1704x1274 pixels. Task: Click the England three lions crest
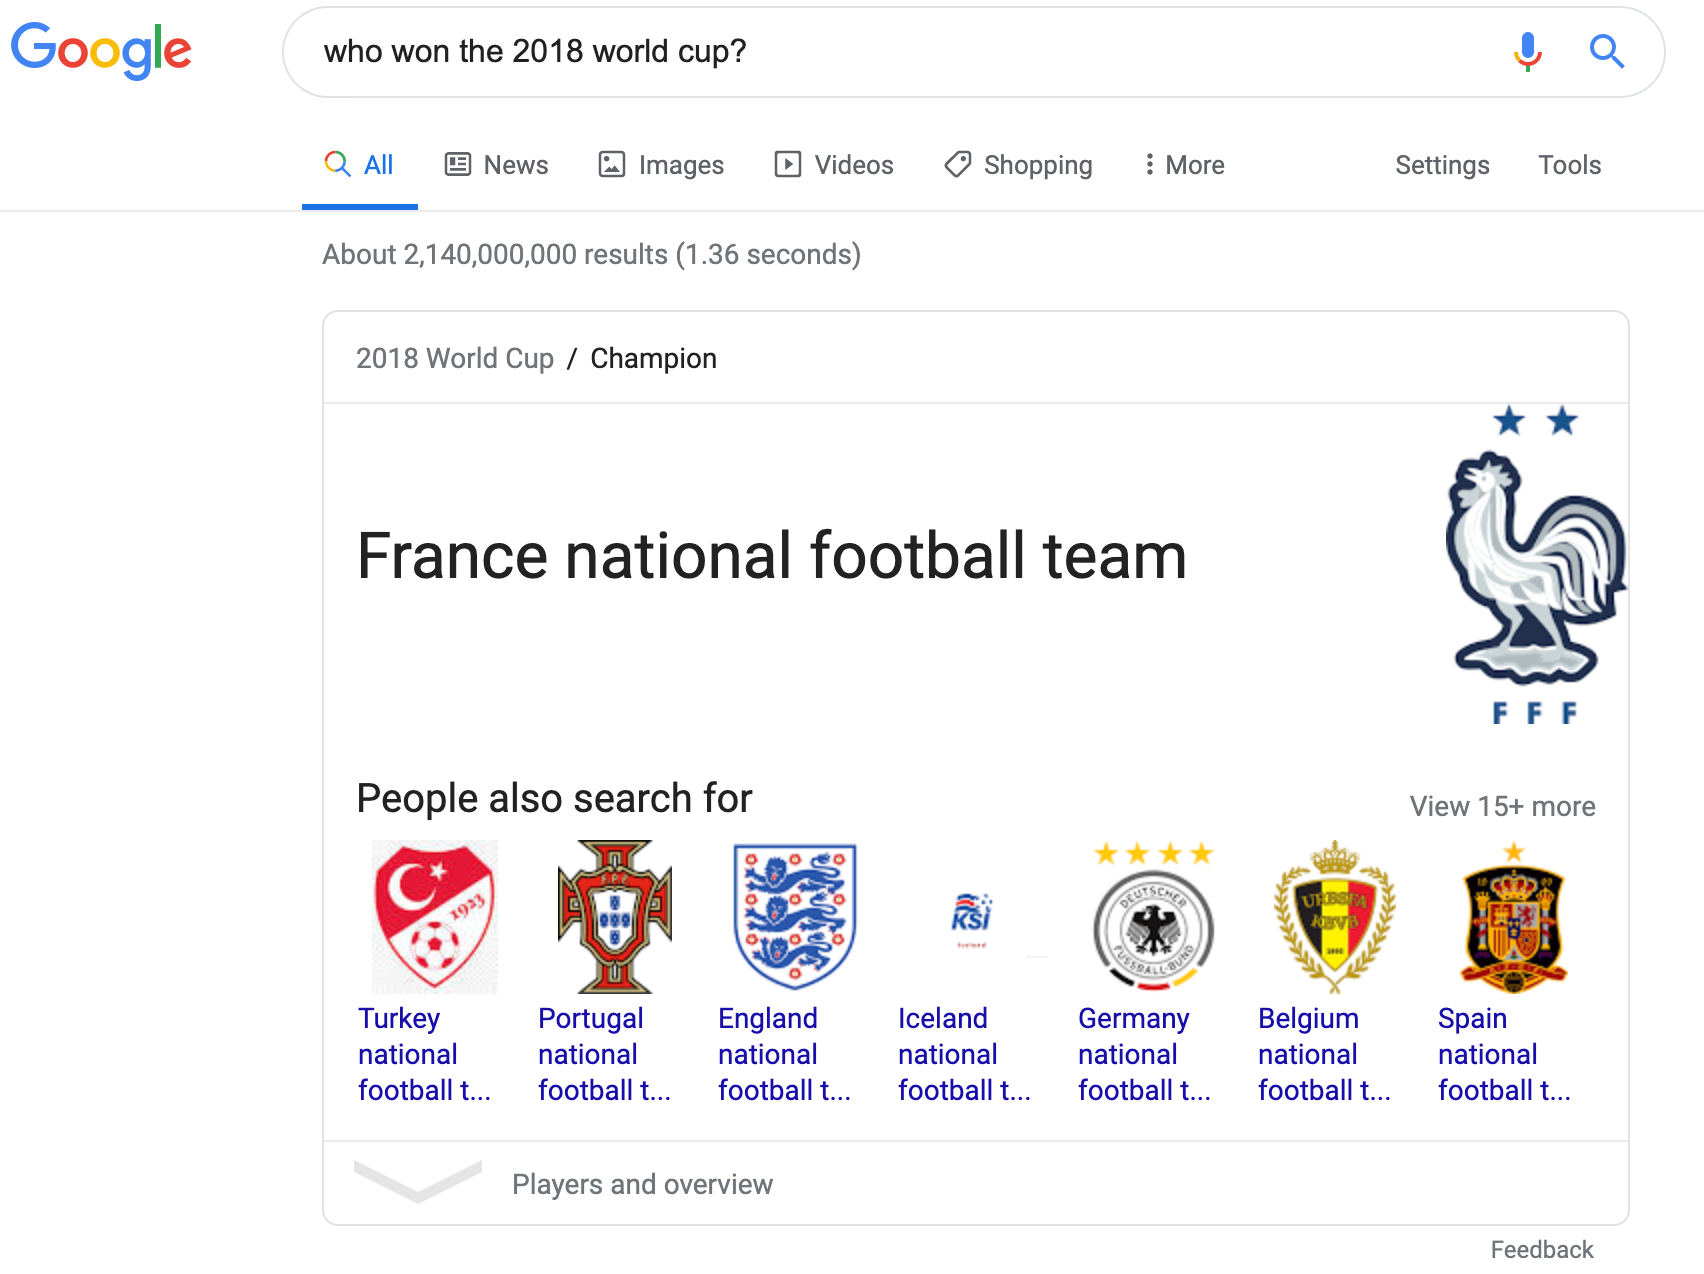[x=794, y=916]
